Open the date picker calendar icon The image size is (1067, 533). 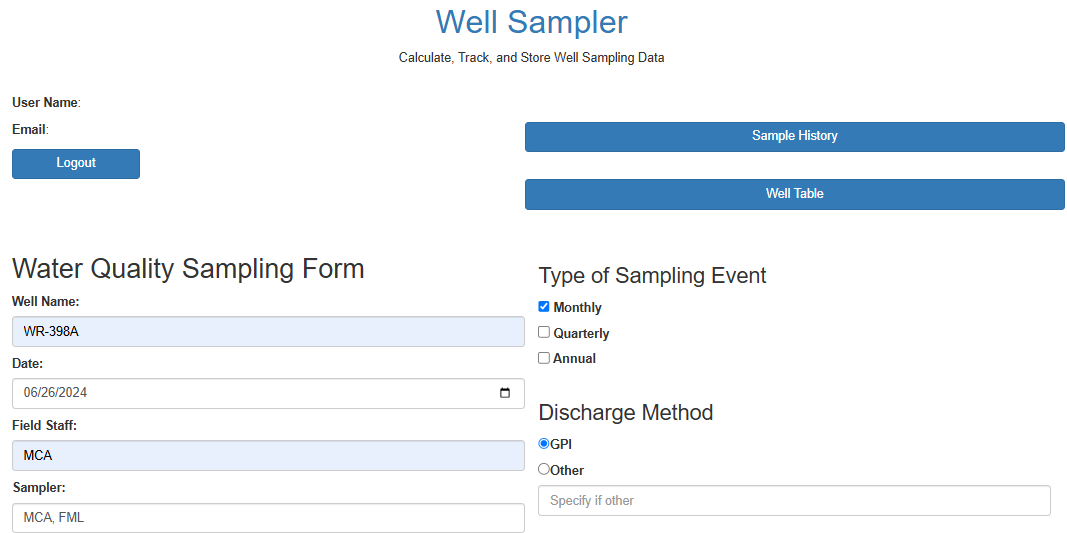point(505,393)
